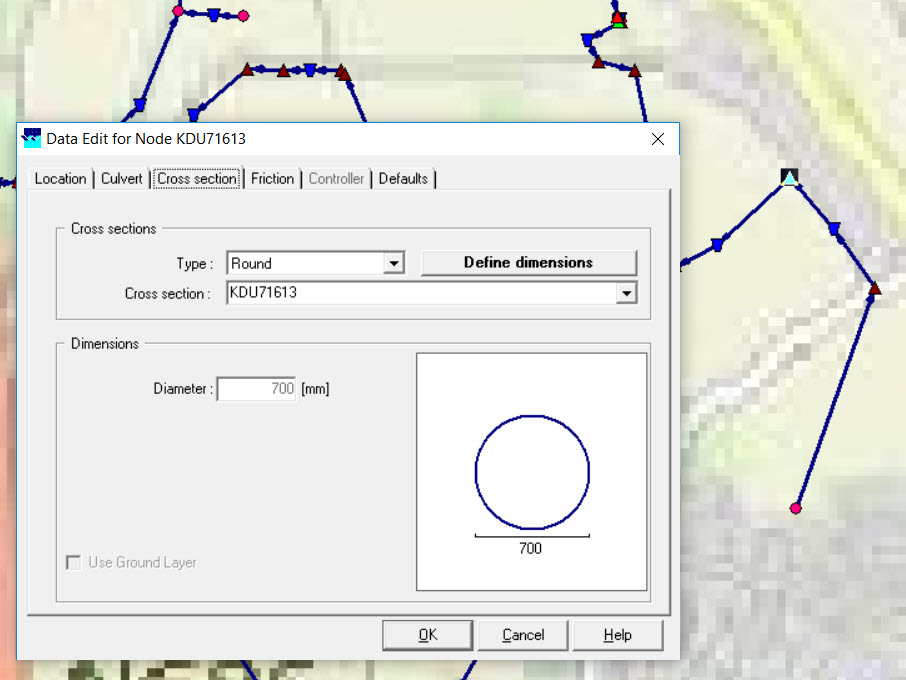Viewport: 906px width, 680px height.
Task: Select the Defaults tab
Action: click(x=403, y=179)
